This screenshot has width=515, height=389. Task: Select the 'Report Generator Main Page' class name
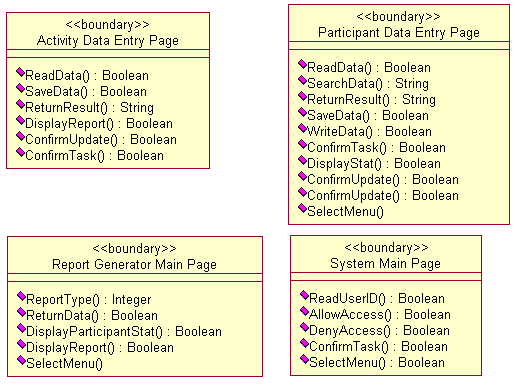coord(134,265)
